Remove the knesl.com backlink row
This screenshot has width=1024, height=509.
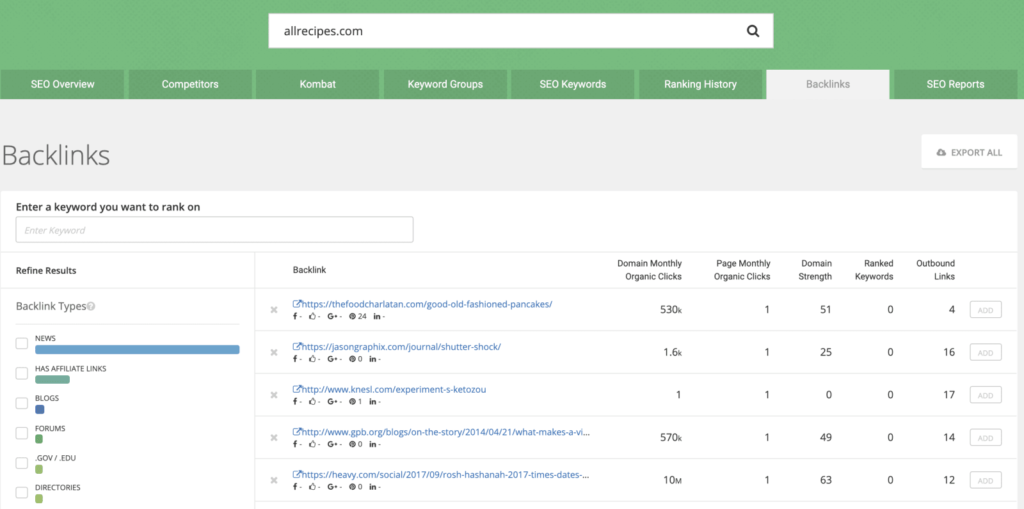[274, 395]
